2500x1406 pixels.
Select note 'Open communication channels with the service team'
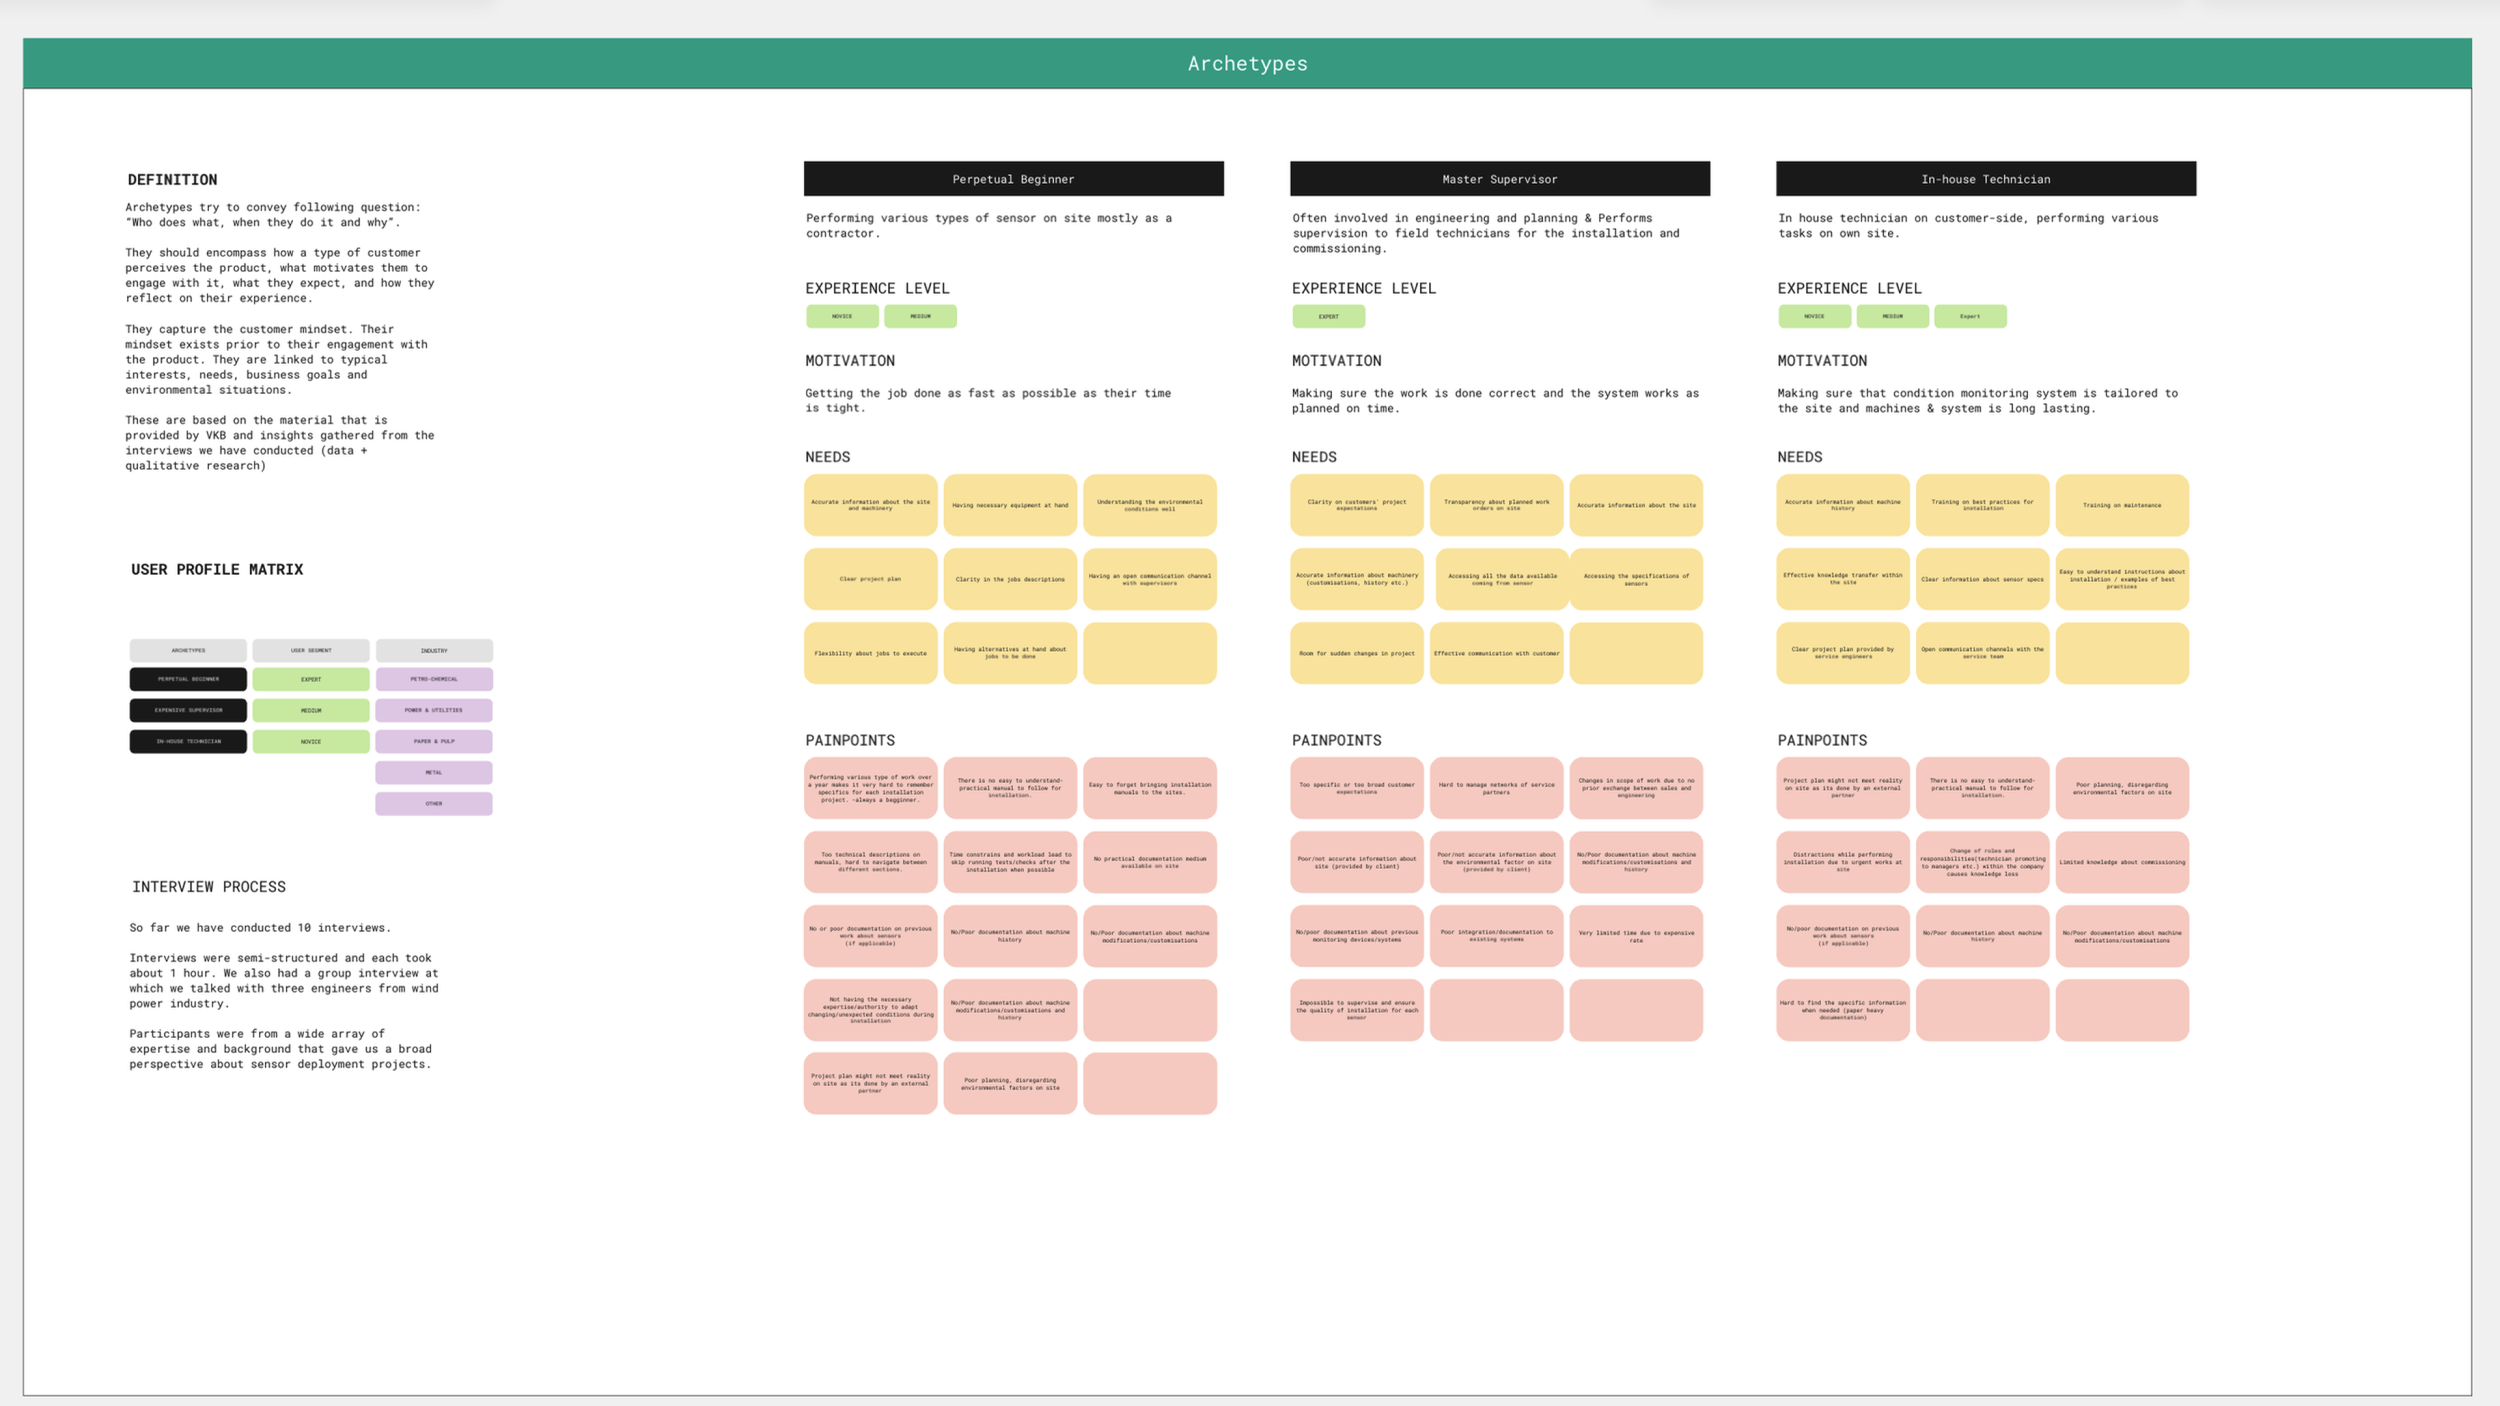point(1982,653)
